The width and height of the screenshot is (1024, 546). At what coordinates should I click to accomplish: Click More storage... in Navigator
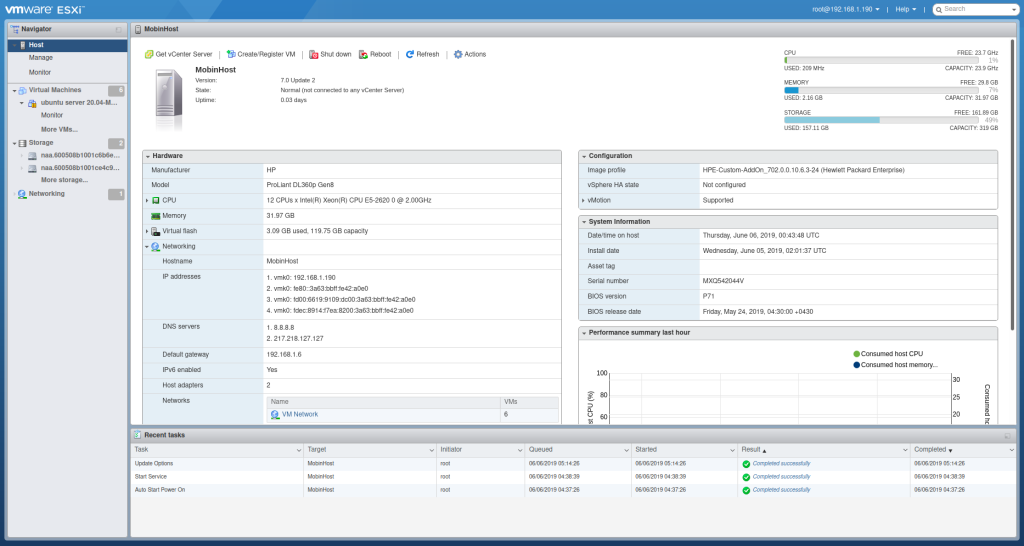(64, 180)
